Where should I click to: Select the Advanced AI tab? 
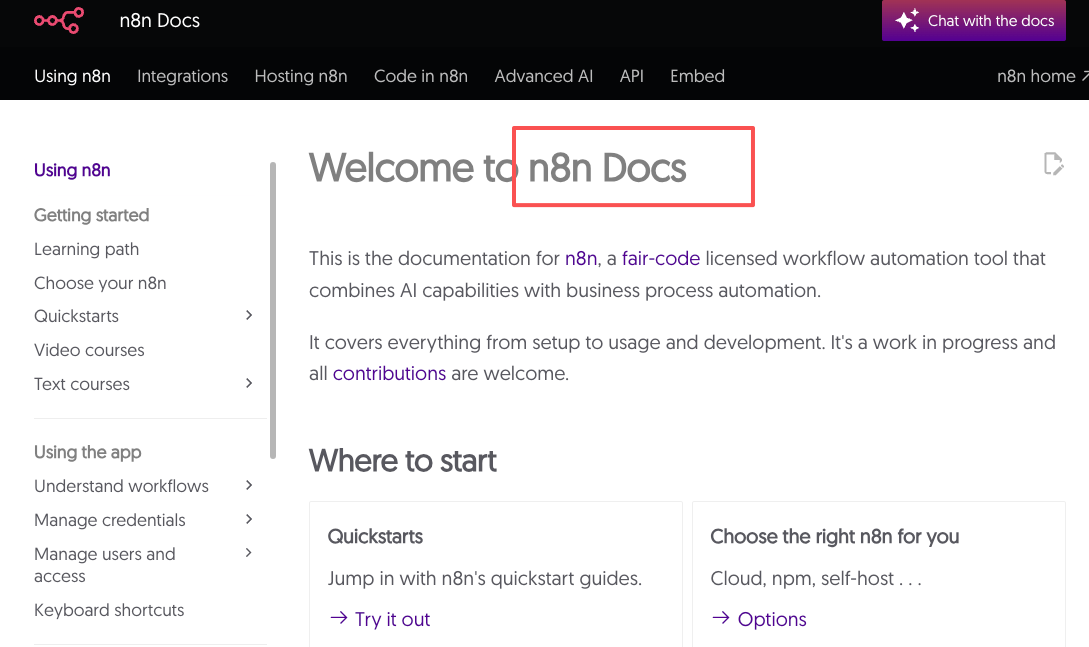coord(544,76)
